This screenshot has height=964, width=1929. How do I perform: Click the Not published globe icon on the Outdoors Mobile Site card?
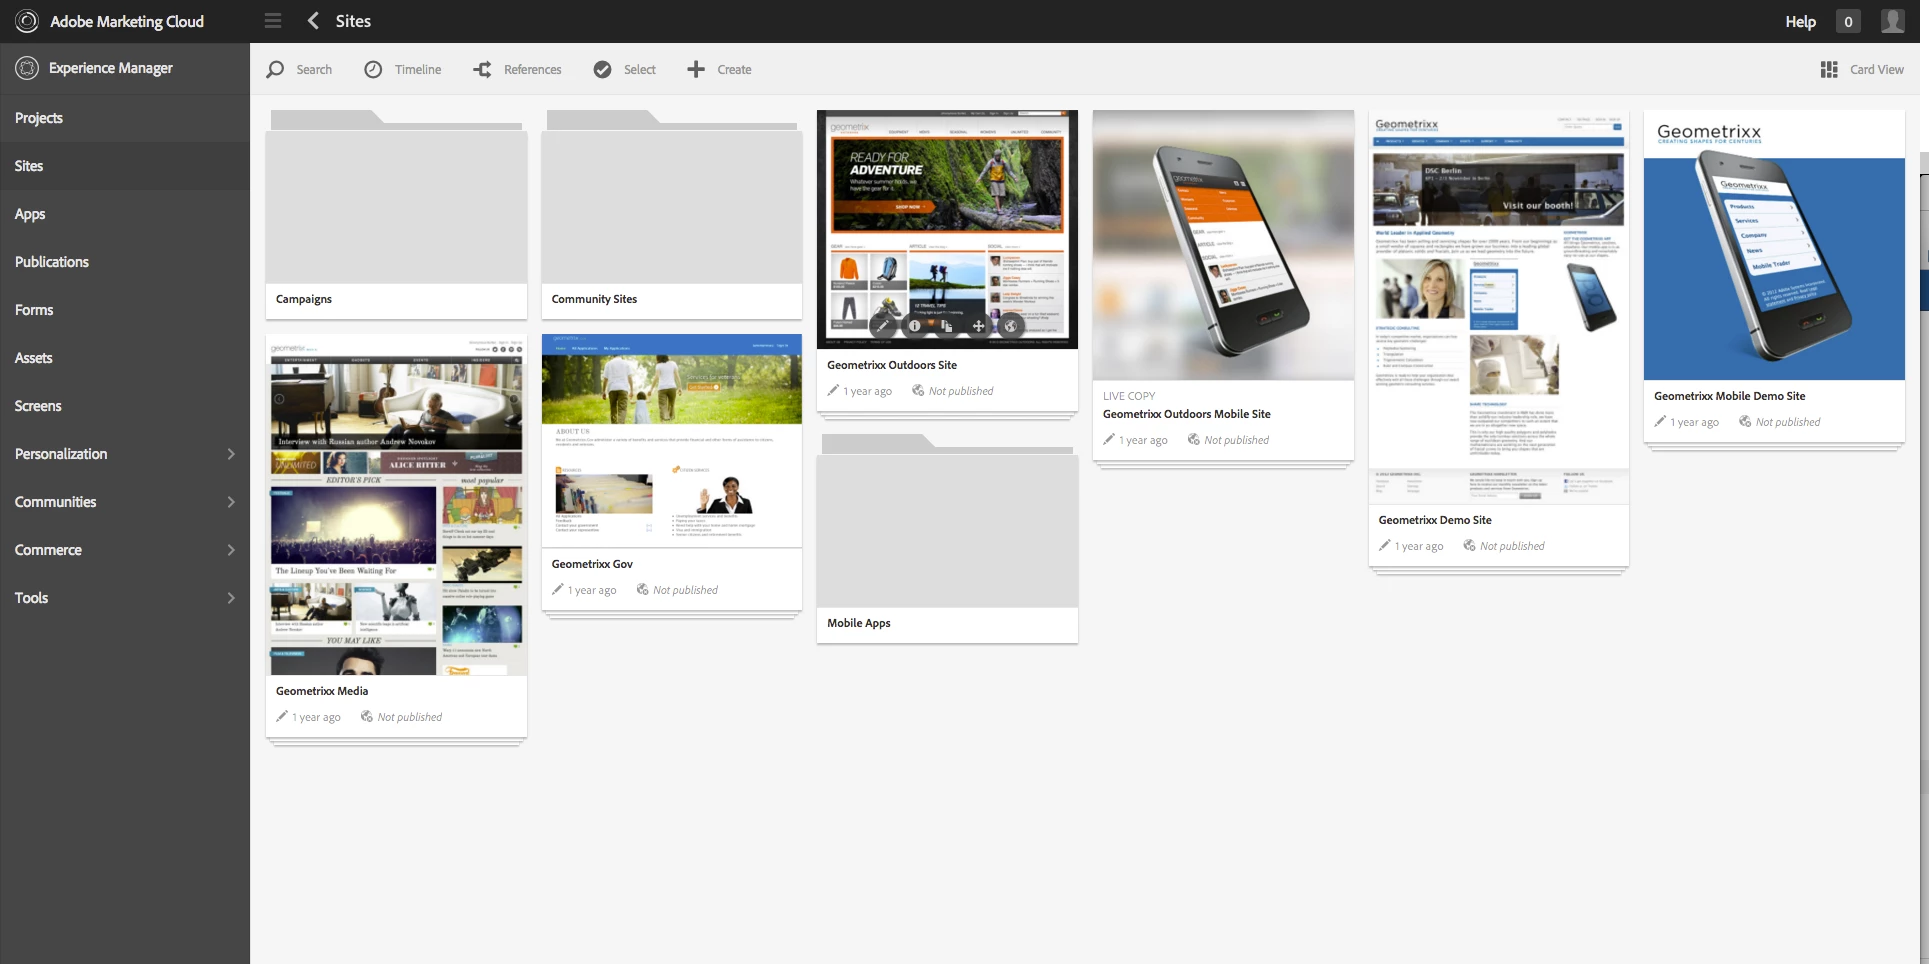click(x=1194, y=439)
